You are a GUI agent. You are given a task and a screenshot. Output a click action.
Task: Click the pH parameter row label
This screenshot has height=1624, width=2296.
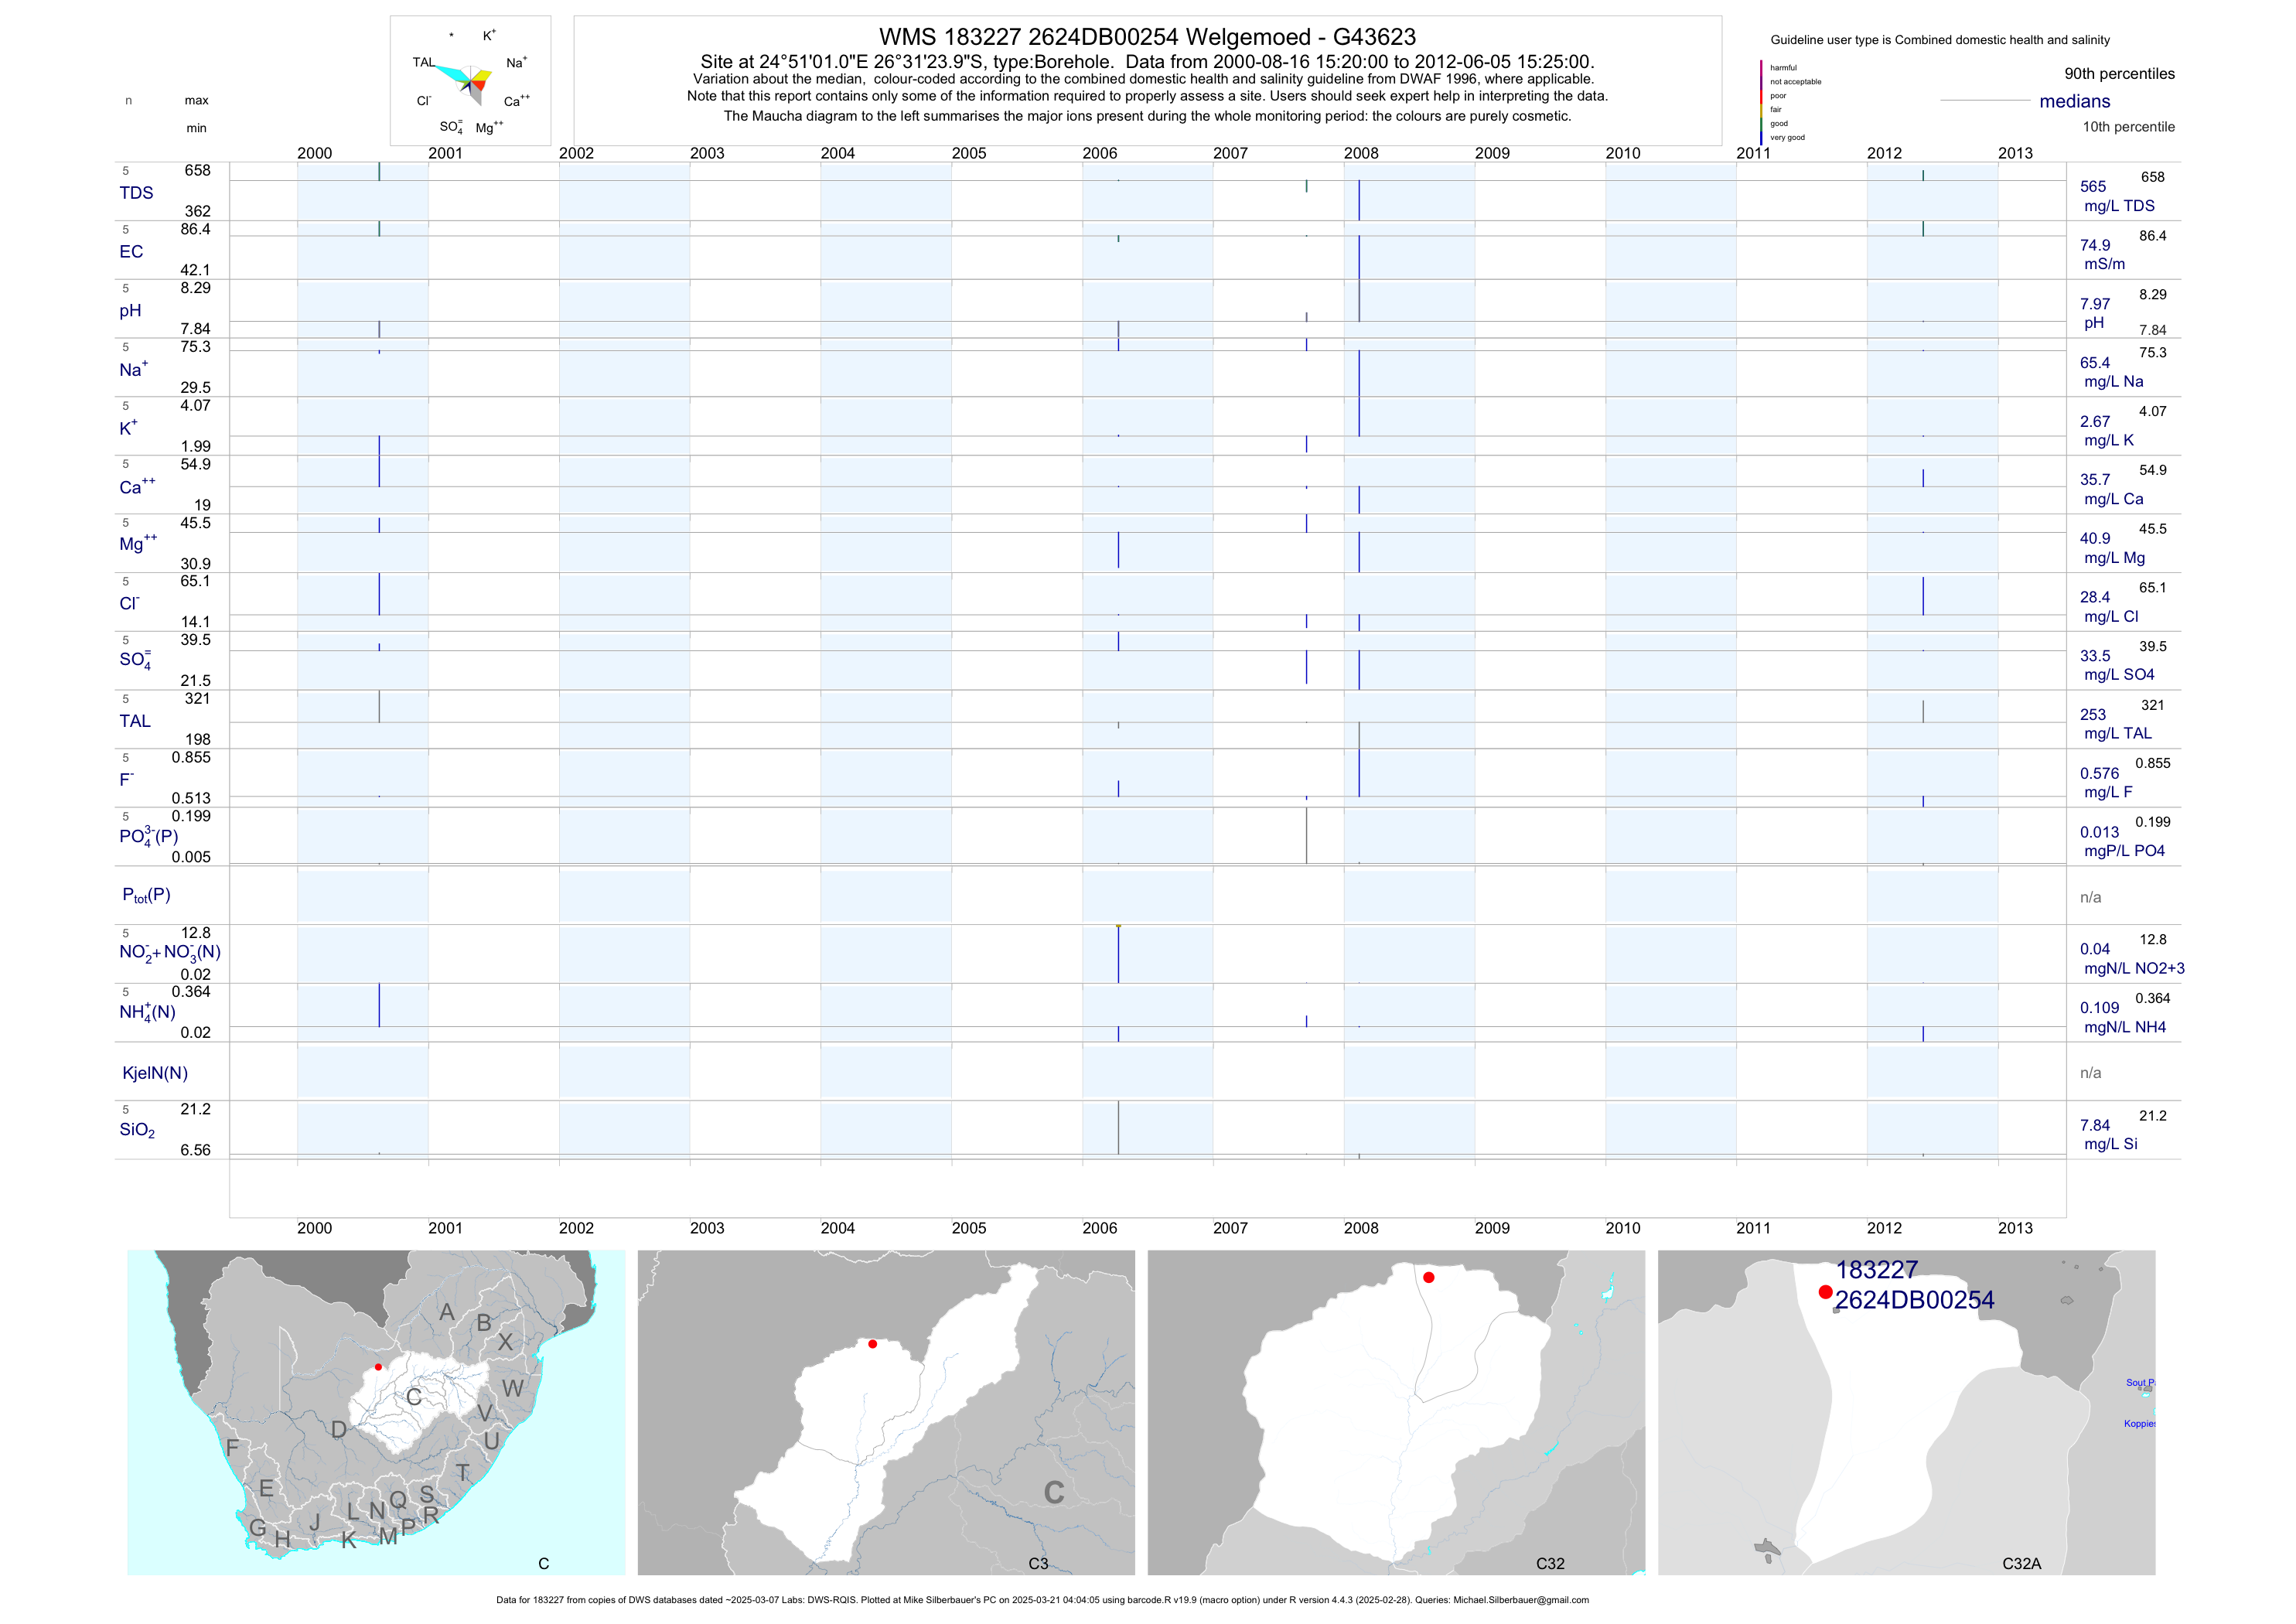(130, 311)
